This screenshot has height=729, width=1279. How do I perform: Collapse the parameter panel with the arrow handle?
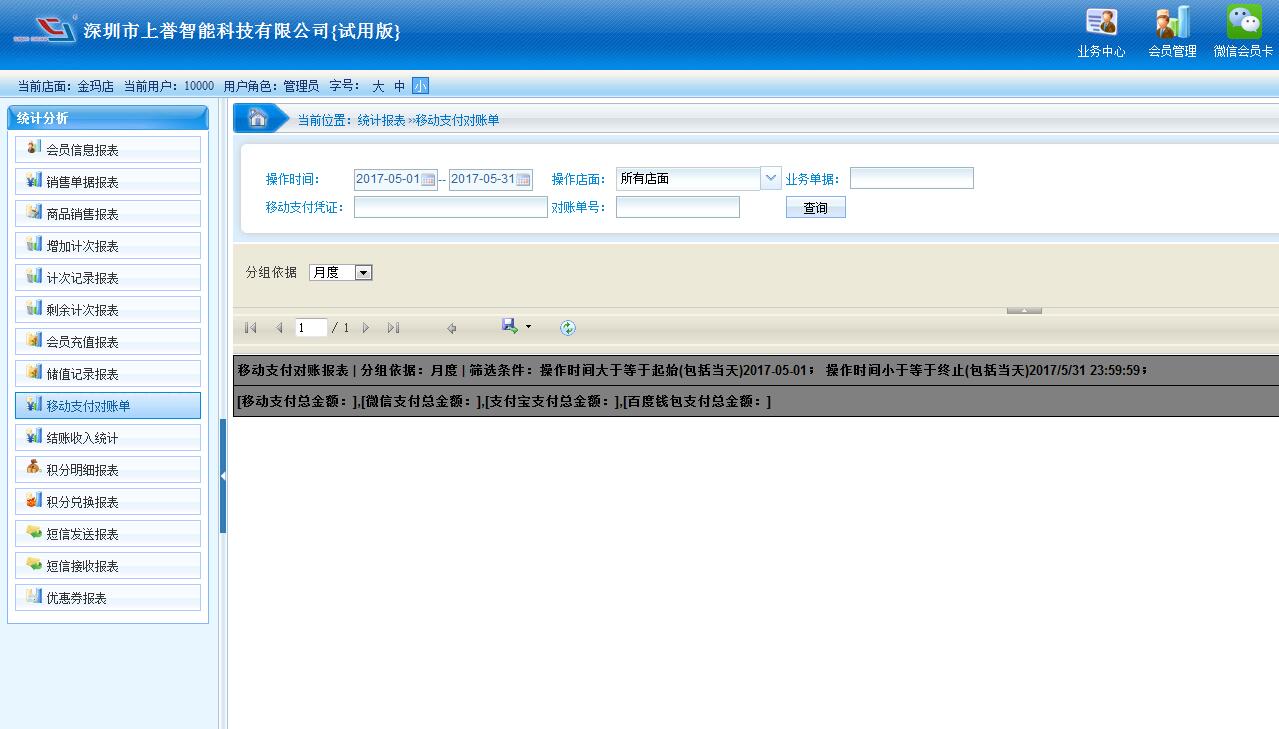pos(1024,311)
